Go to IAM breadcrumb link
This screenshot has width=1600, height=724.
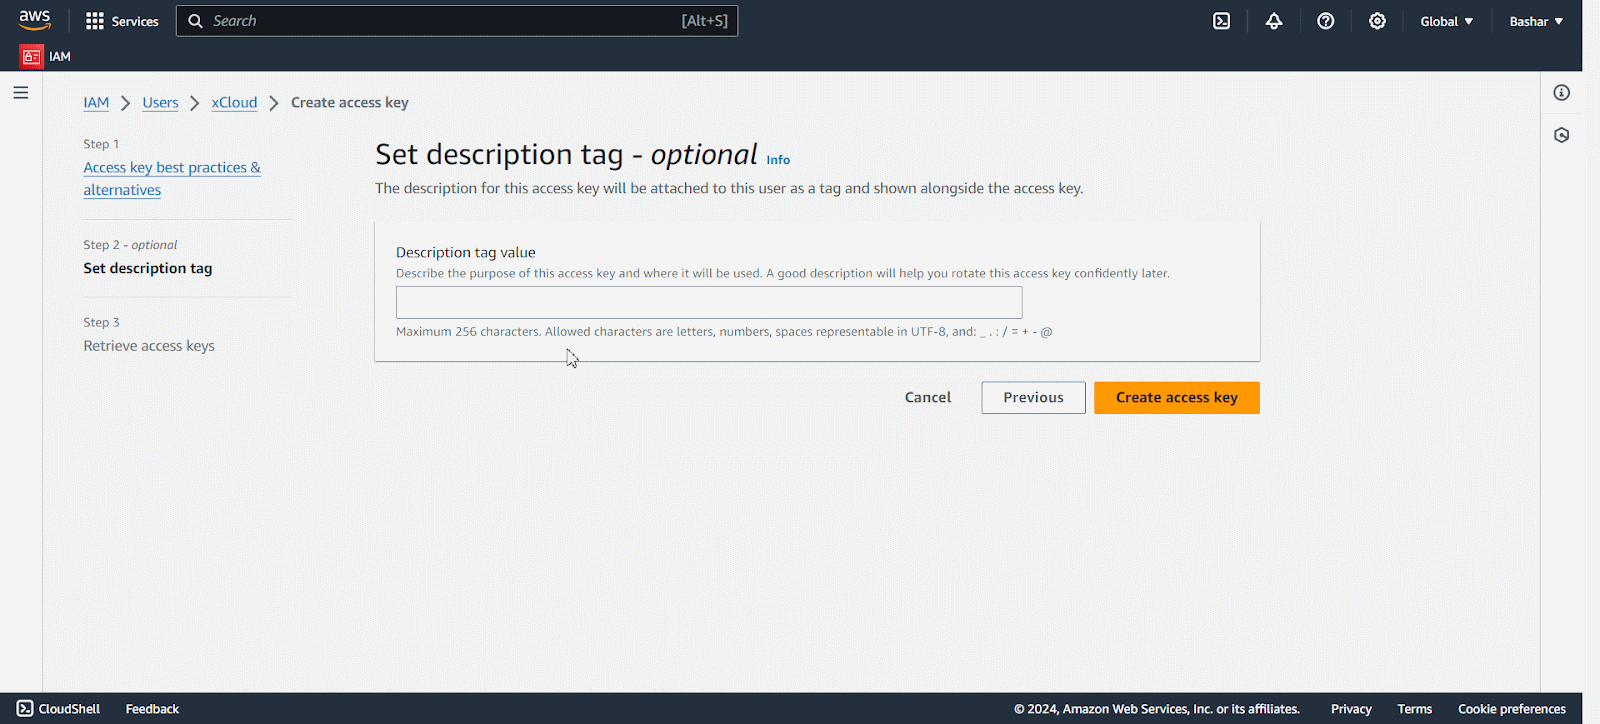point(96,103)
